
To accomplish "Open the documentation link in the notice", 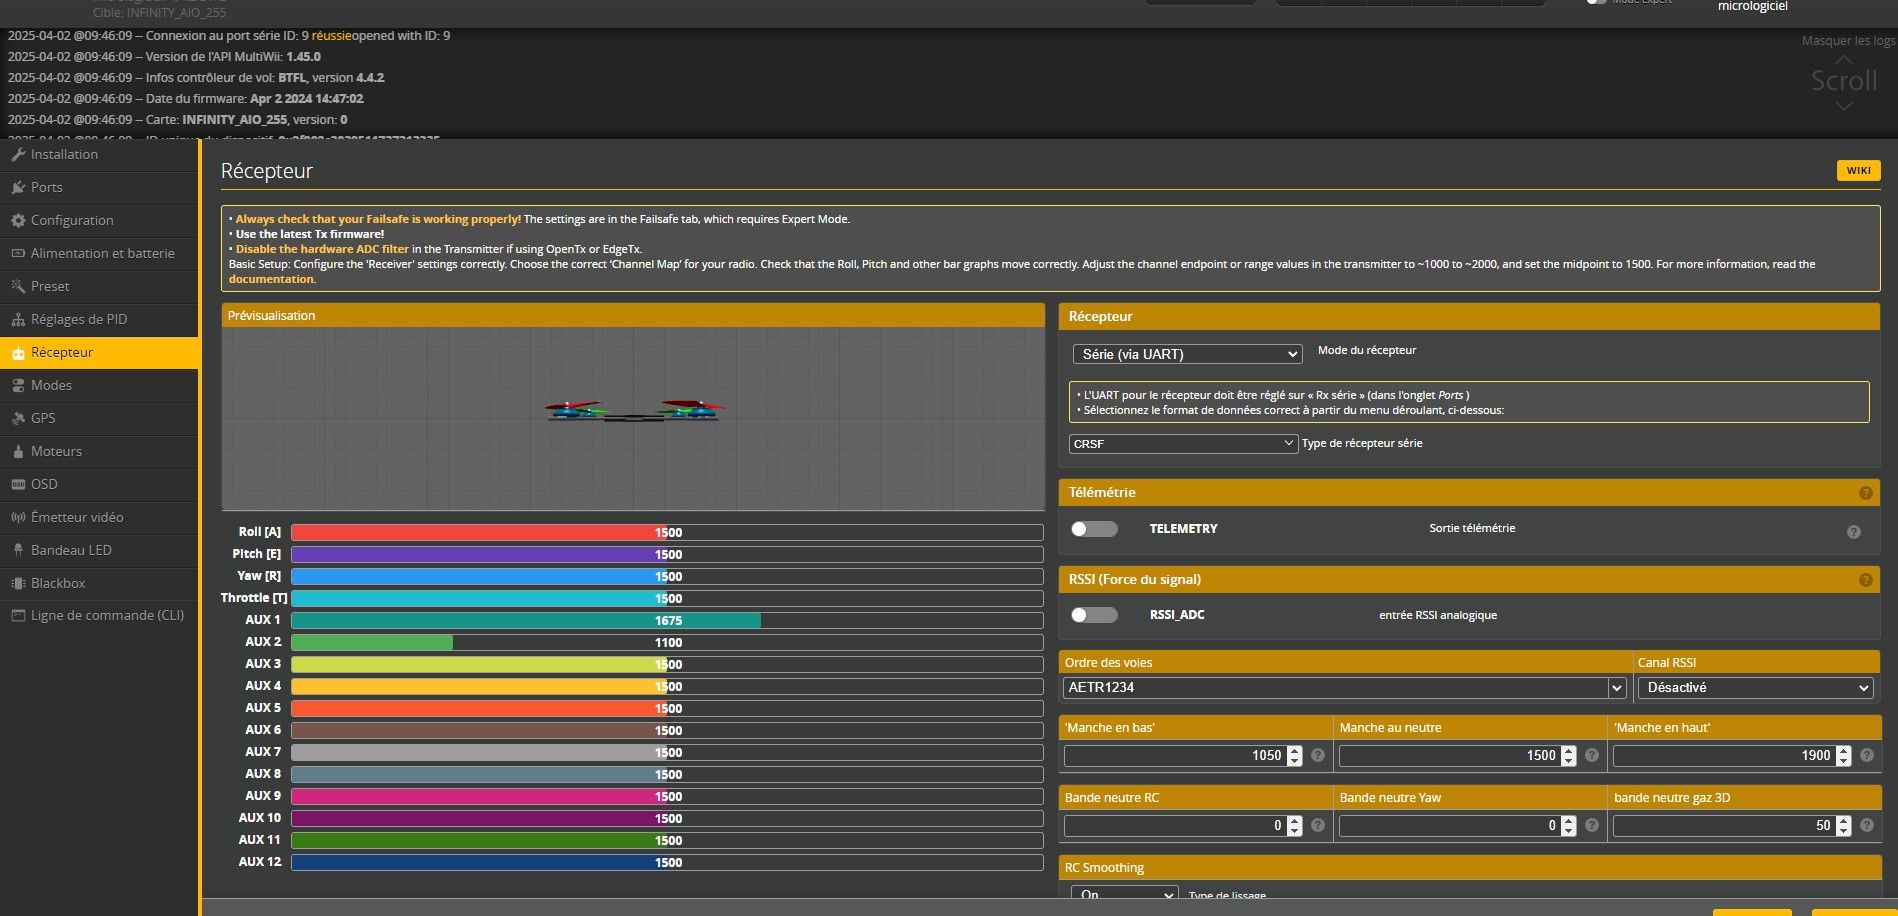I will [x=271, y=280].
